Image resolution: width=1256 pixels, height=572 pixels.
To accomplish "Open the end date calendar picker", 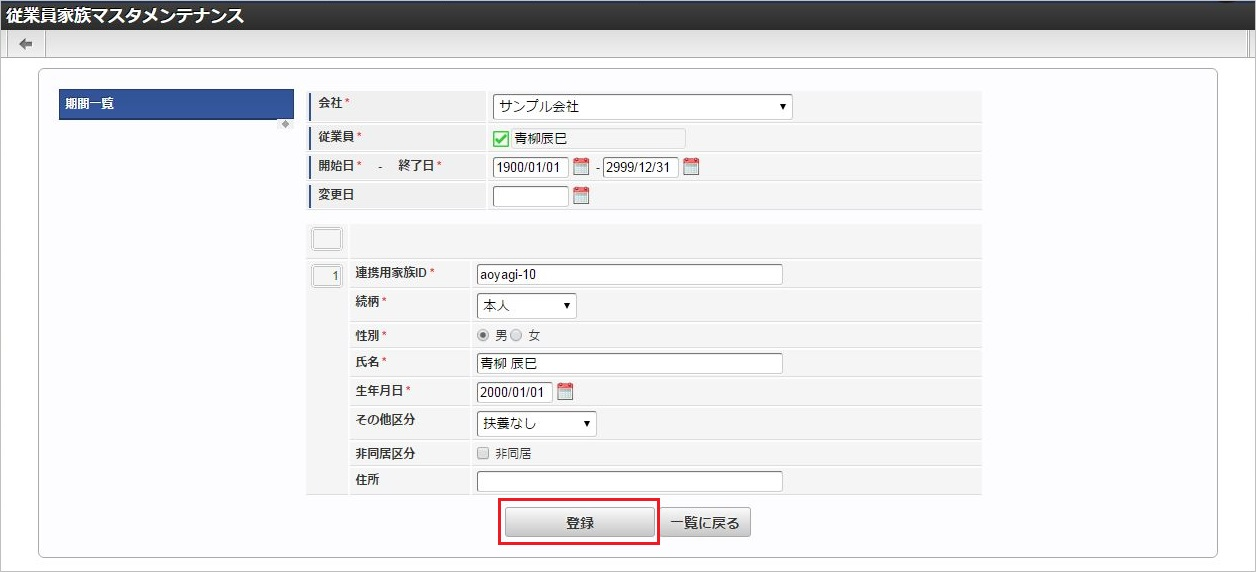I will coord(691,167).
